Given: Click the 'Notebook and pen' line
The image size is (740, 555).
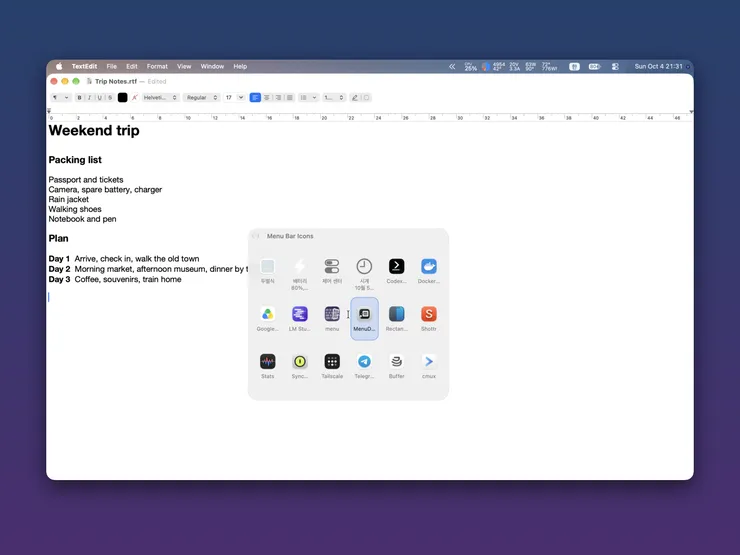Looking at the screenshot, I should coord(82,219).
